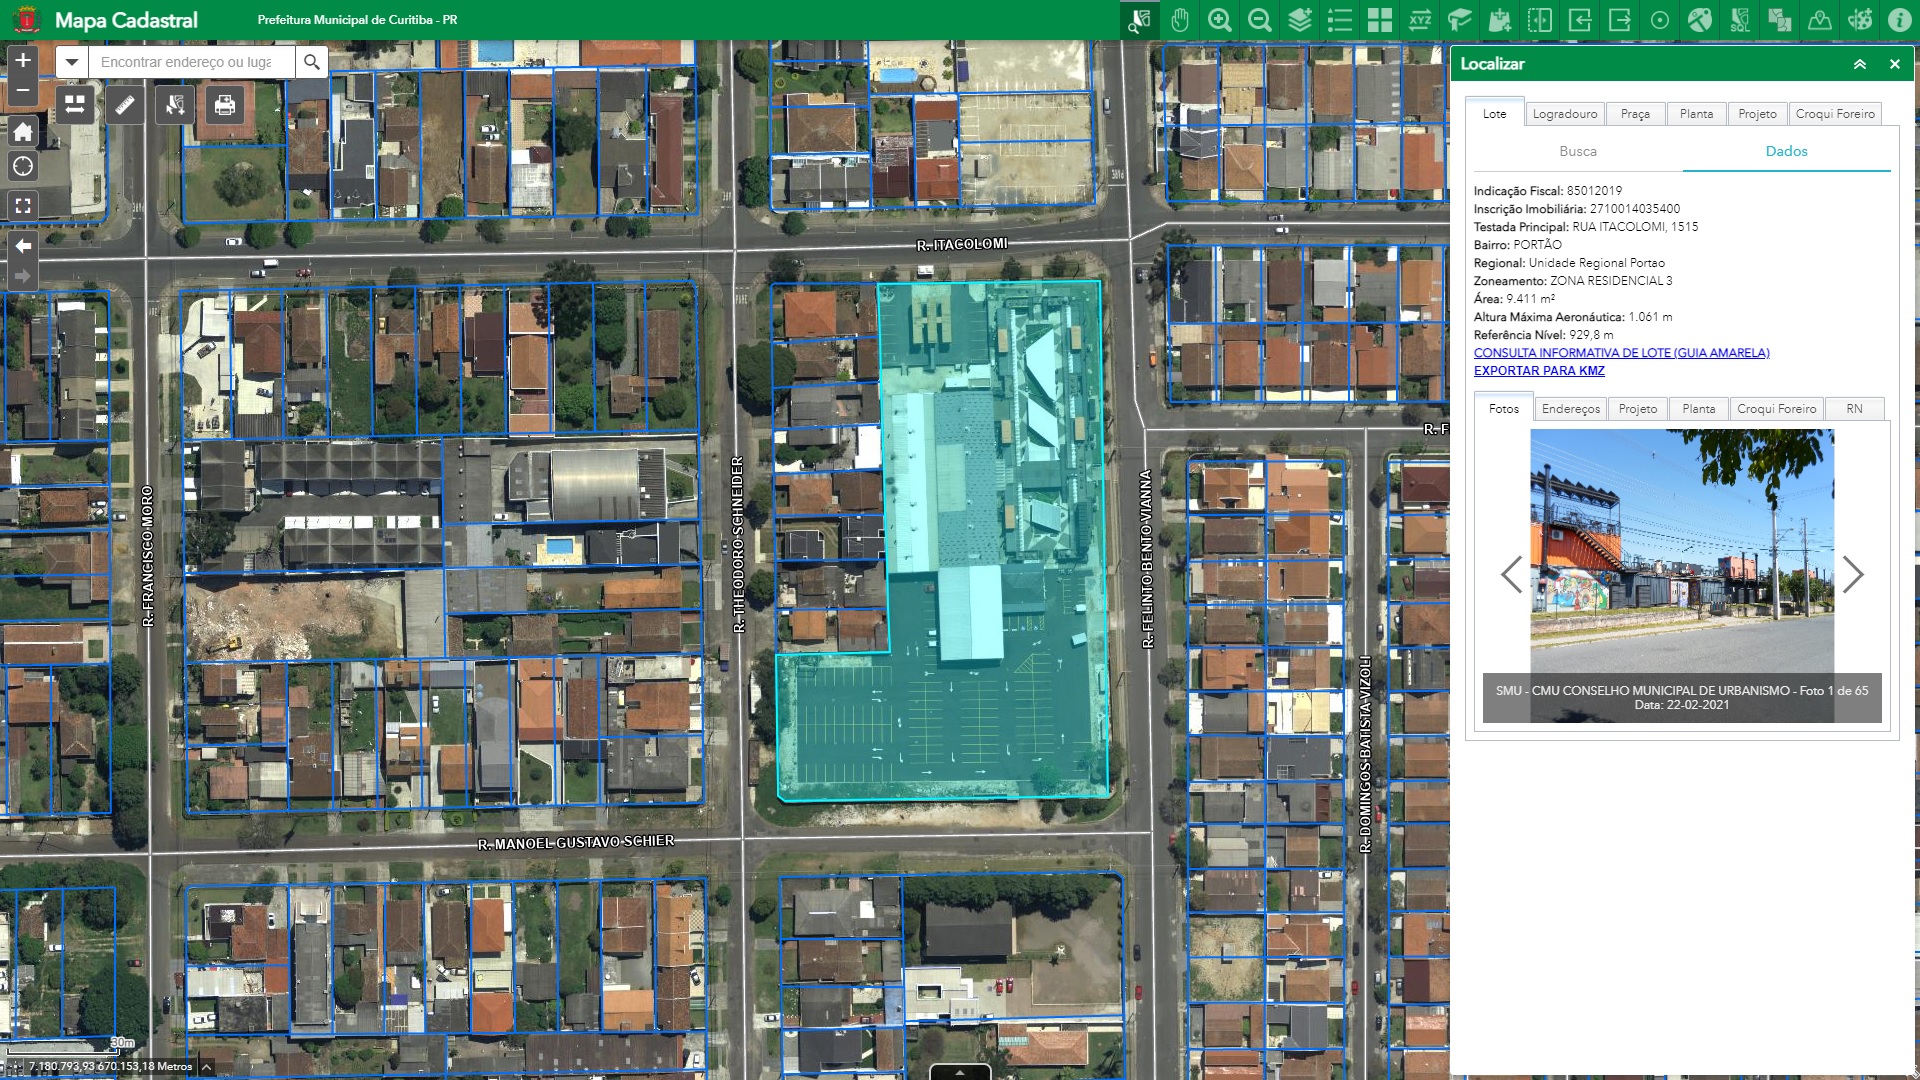Activate the Localizar parcel search tool
This screenshot has width=1920, height=1080.
pos(1139,20)
